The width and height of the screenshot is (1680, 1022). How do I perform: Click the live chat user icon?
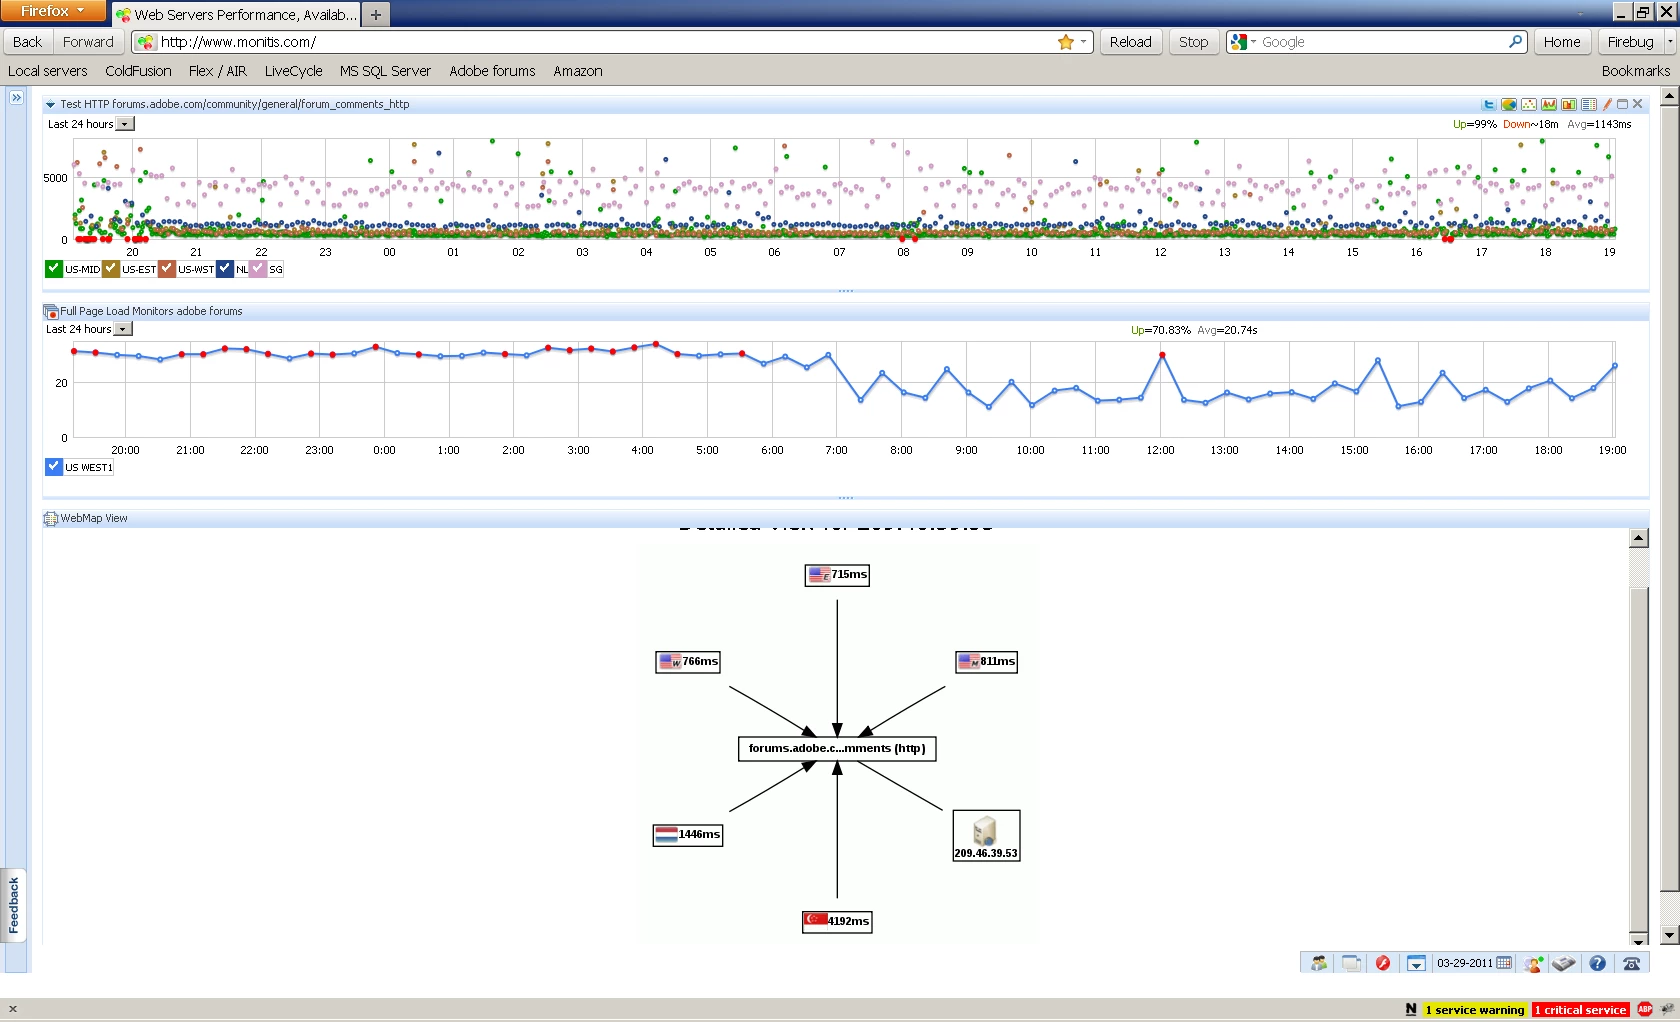[1533, 963]
